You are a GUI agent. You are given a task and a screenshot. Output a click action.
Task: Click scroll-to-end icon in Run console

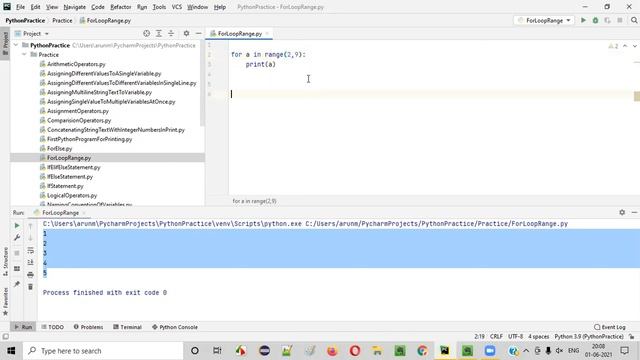click(31, 262)
